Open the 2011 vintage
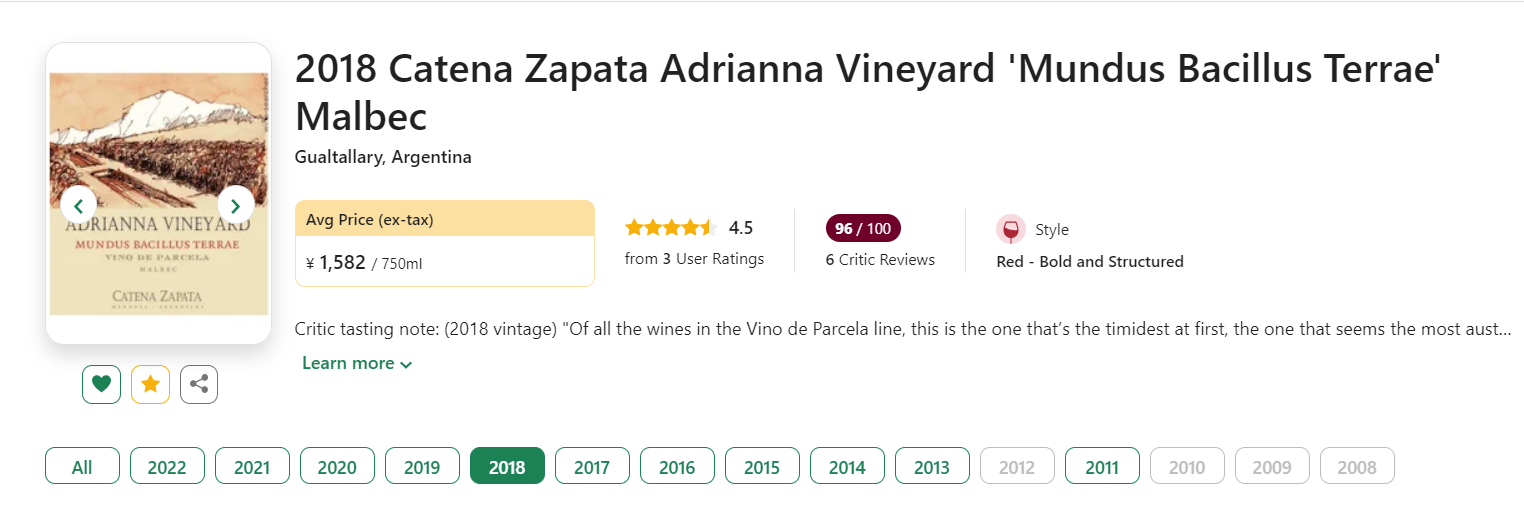The width and height of the screenshot is (1524, 520). click(x=1102, y=466)
